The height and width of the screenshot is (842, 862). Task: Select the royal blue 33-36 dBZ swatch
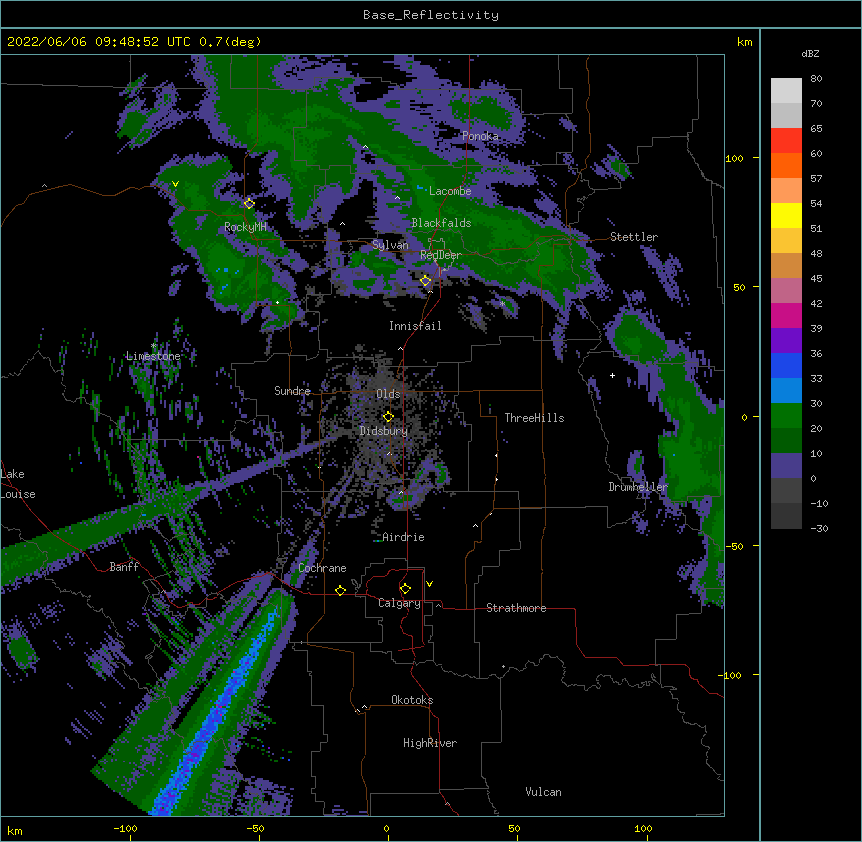[x=786, y=365]
